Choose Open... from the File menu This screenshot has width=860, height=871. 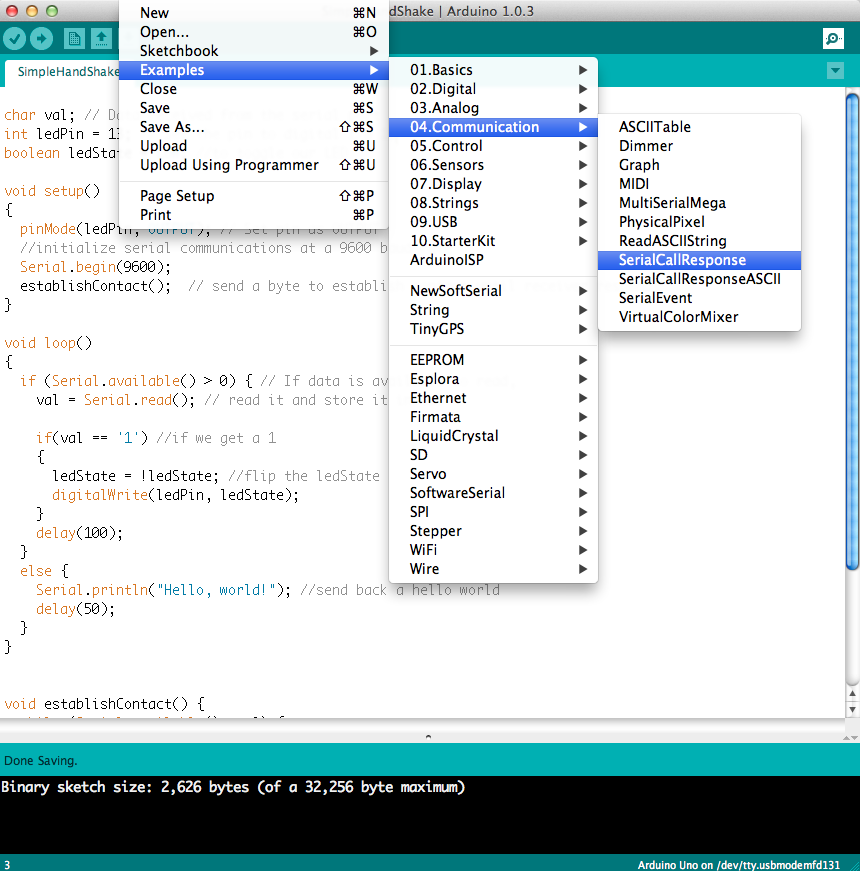(x=254, y=32)
